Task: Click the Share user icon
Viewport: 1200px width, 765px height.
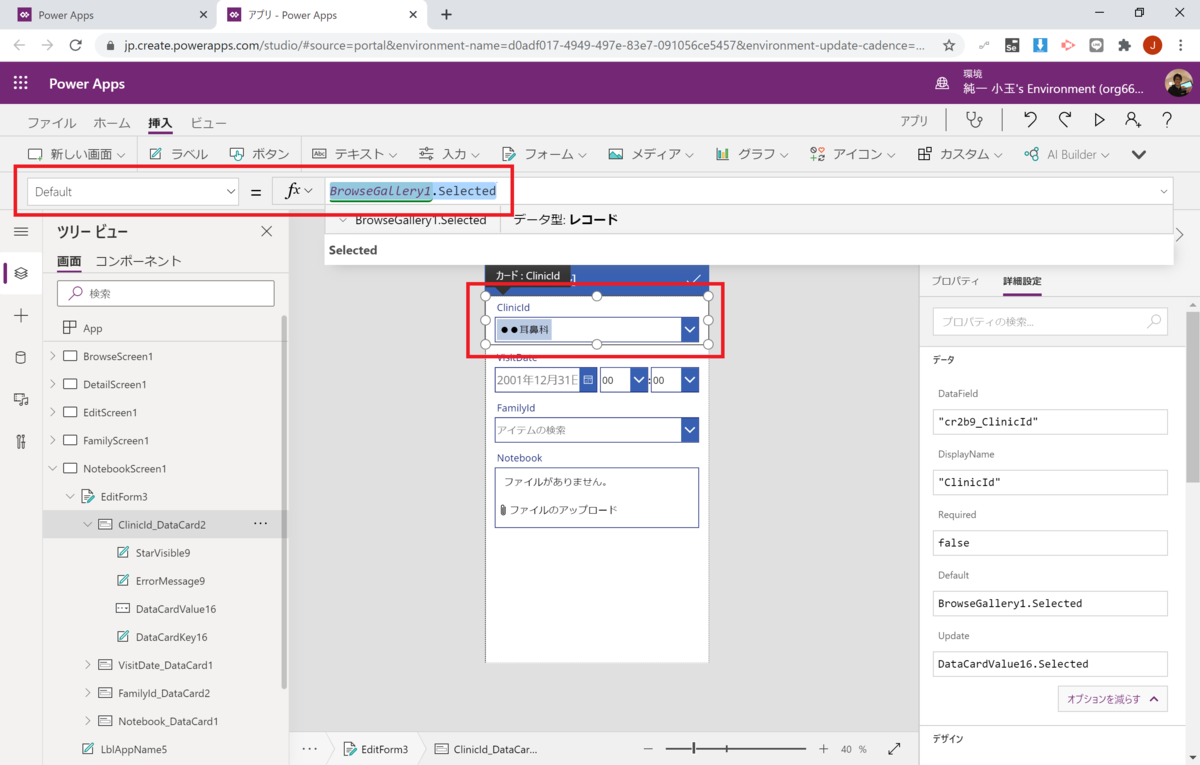Action: point(1133,120)
